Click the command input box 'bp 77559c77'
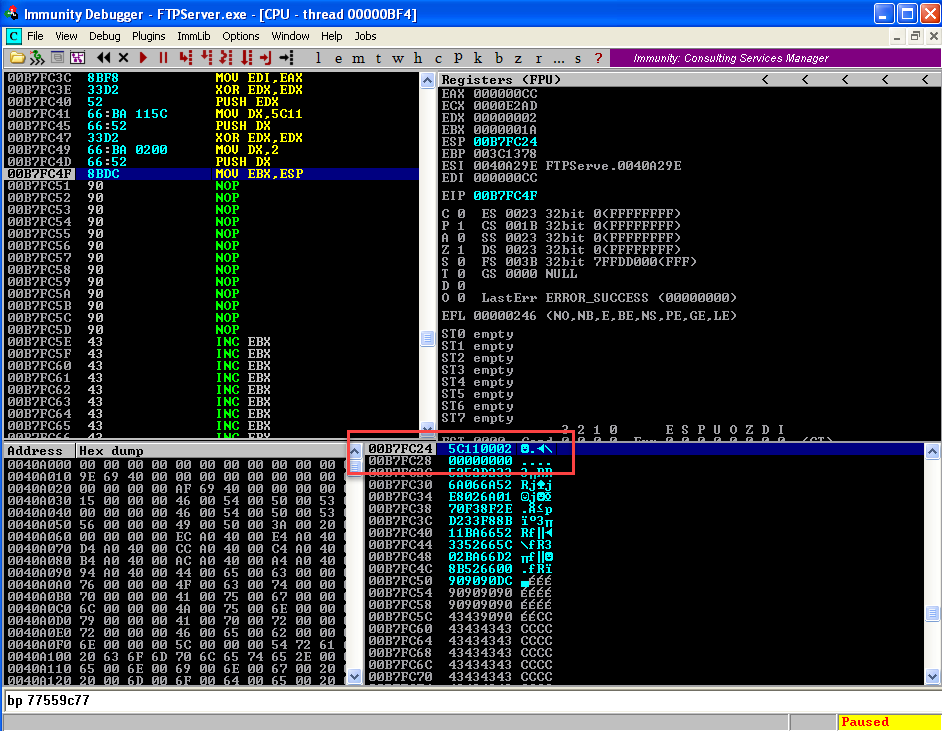 pos(472,700)
